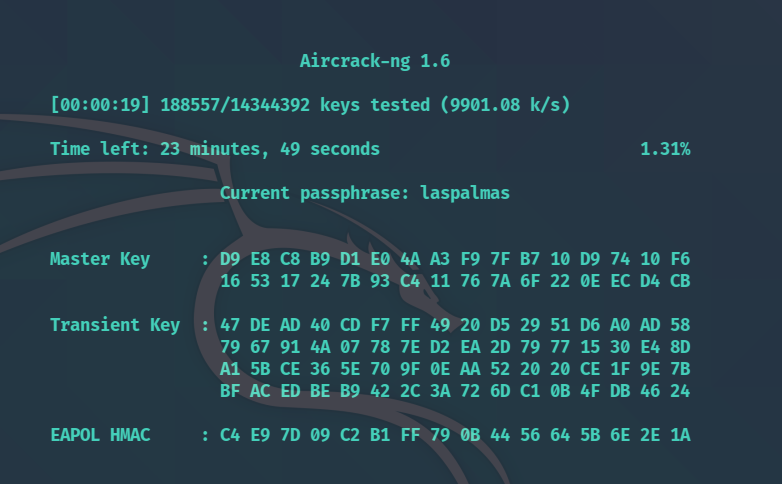Image resolution: width=782 pixels, height=484 pixels.
Task: Click the 23 minutes, 49 seconds text
Action: (x=270, y=149)
